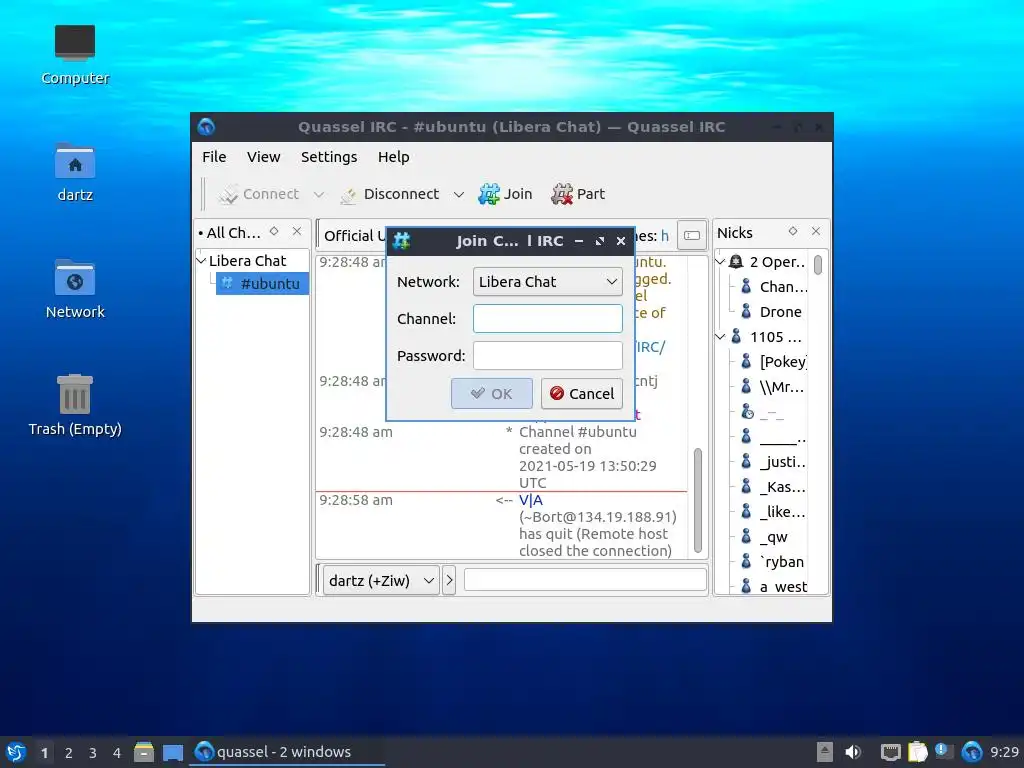Viewport: 1024px width, 768px height.
Task: Close the All Chats panel
Action: click(297, 231)
